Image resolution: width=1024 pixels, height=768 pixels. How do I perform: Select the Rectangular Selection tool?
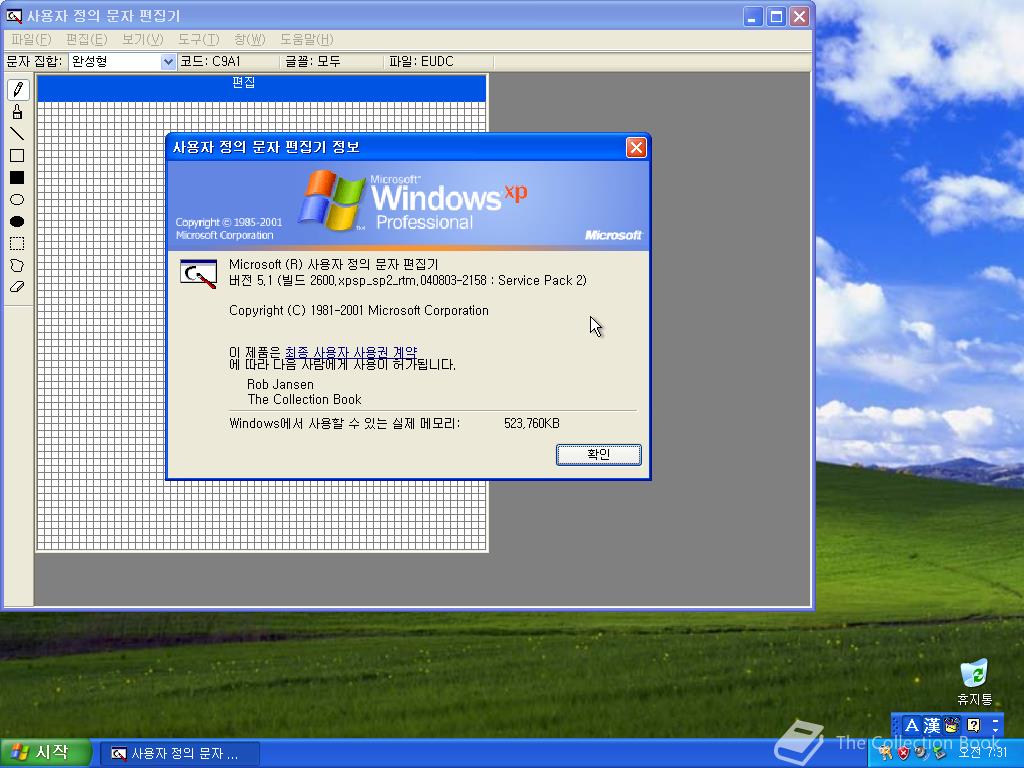(18, 244)
